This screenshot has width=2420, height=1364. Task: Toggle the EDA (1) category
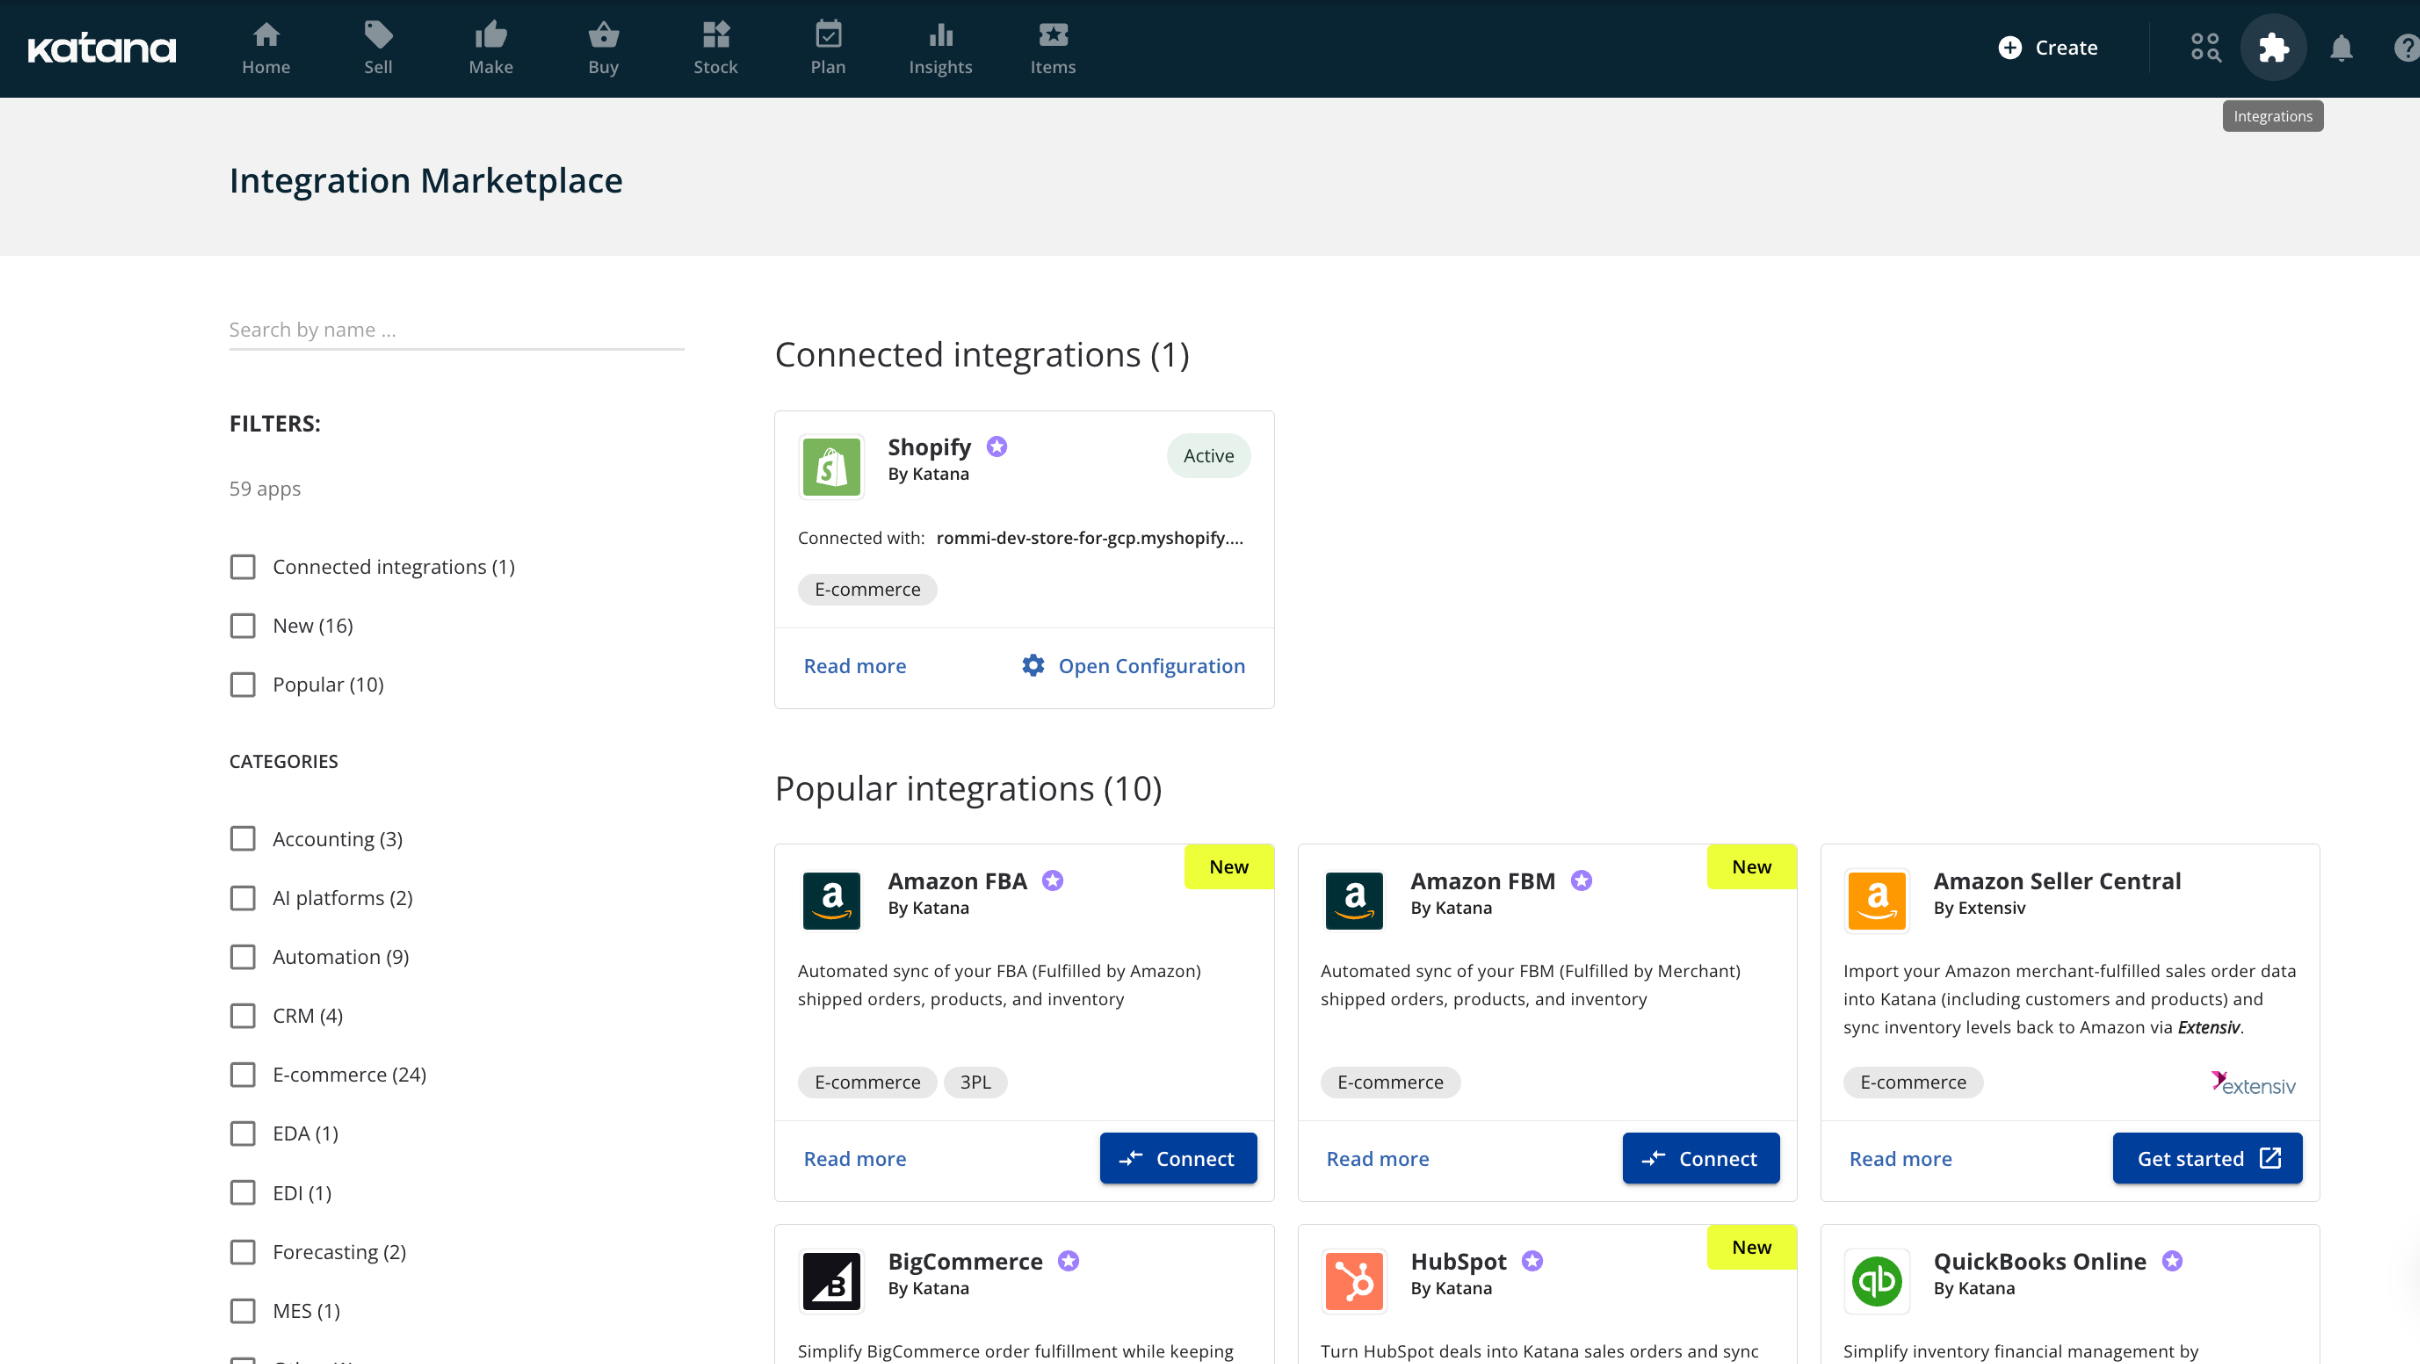click(243, 1134)
